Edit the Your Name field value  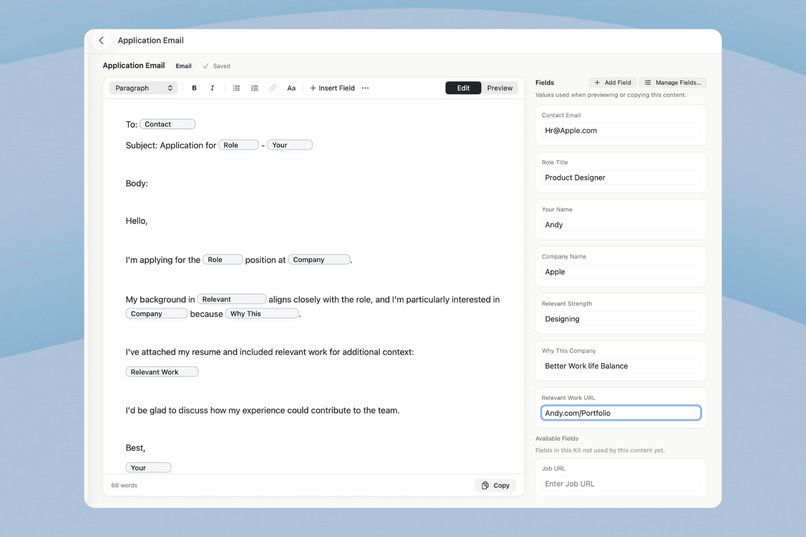621,225
